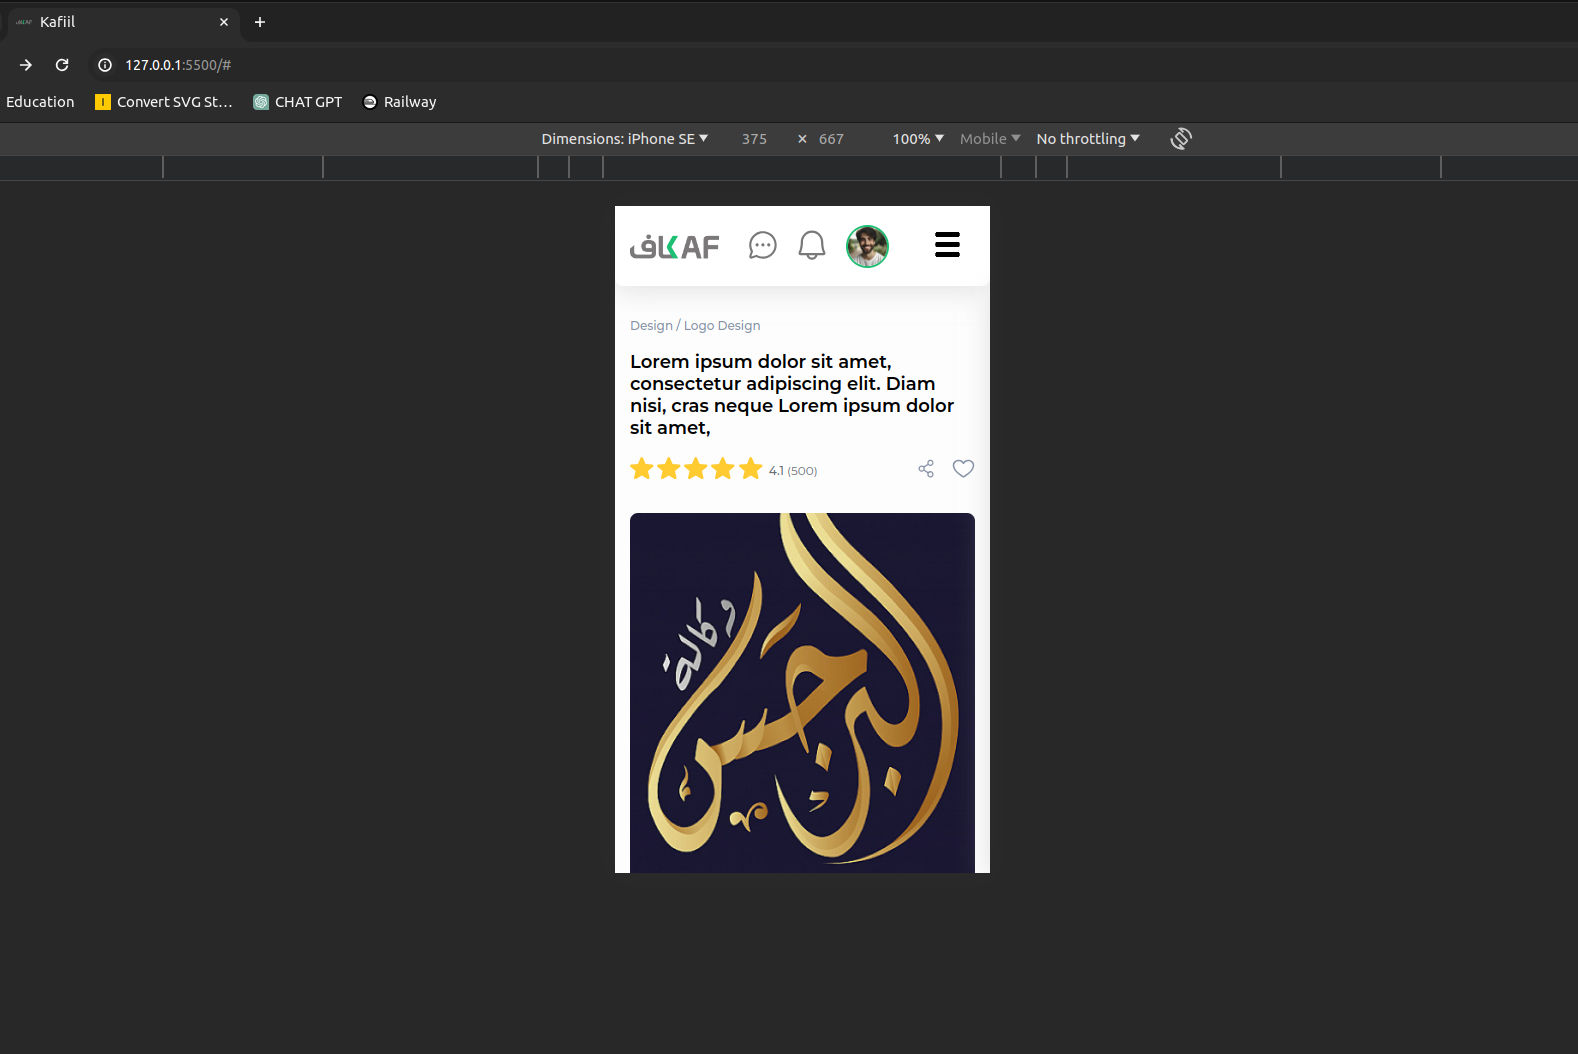This screenshot has width=1578, height=1054.
Task: Share this service via share icon
Action: click(x=926, y=469)
